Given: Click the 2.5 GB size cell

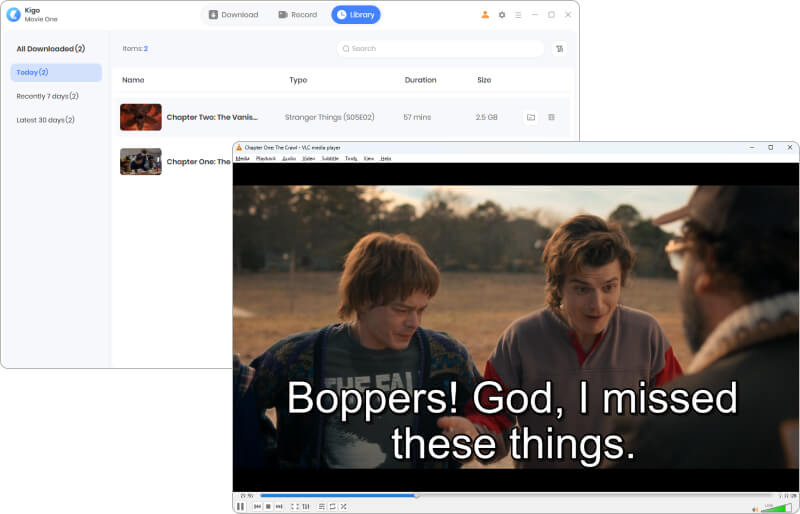Looking at the screenshot, I should click(x=486, y=117).
